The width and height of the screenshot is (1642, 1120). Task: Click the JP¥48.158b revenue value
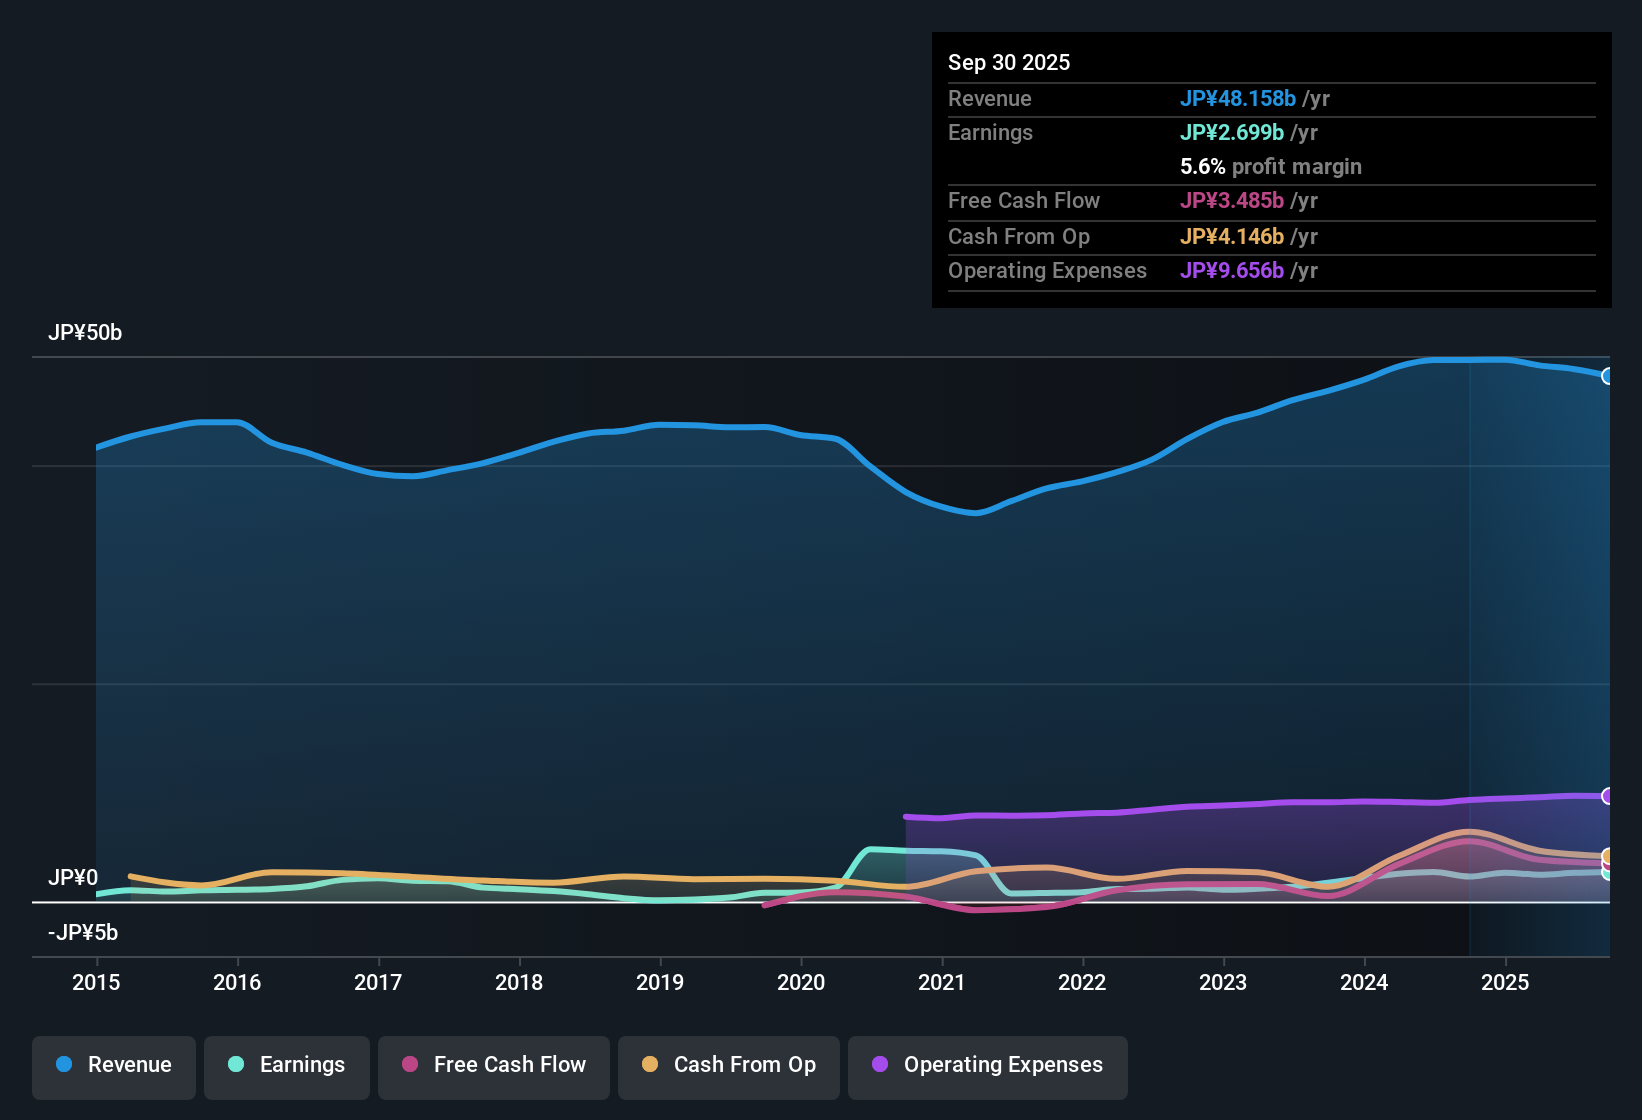(1239, 99)
